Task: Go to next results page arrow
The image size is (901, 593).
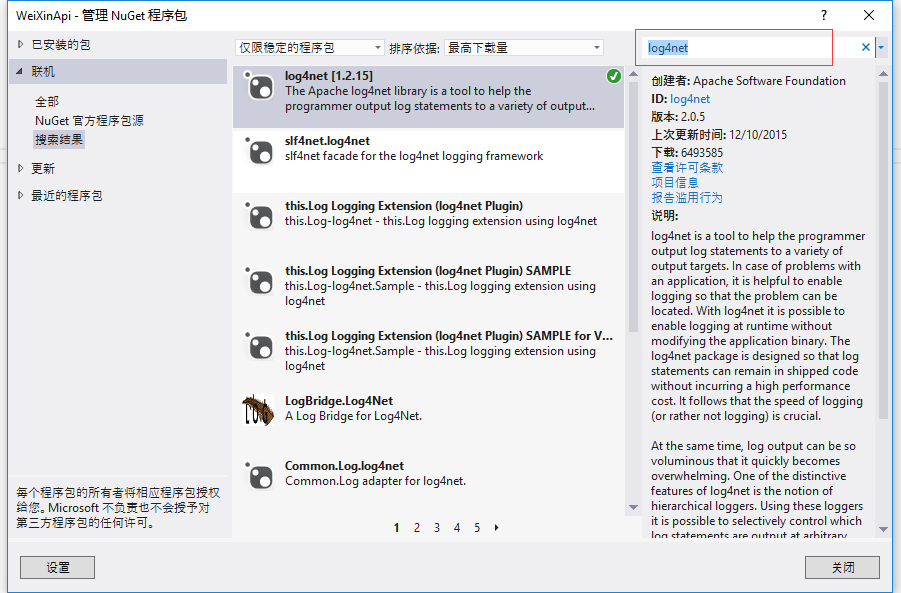Action: (x=496, y=527)
